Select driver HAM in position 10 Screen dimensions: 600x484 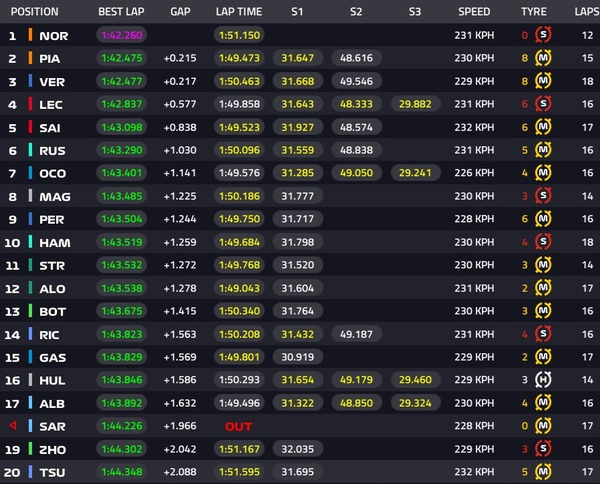(55, 243)
